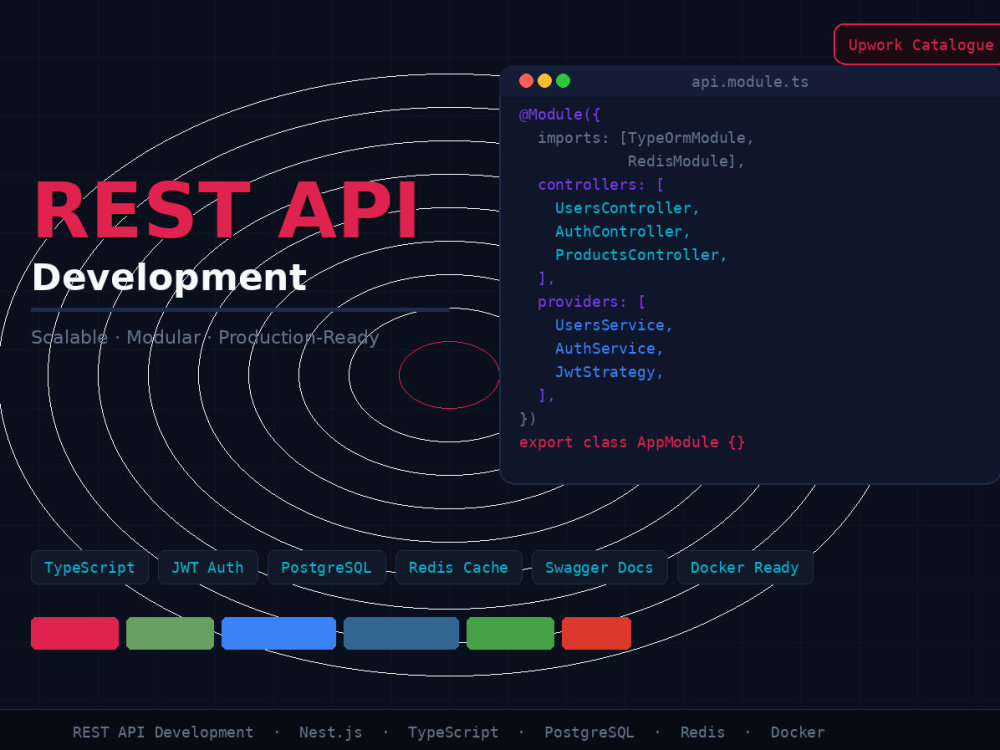
Task: Pick the orange-red color block
Action: (x=596, y=633)
